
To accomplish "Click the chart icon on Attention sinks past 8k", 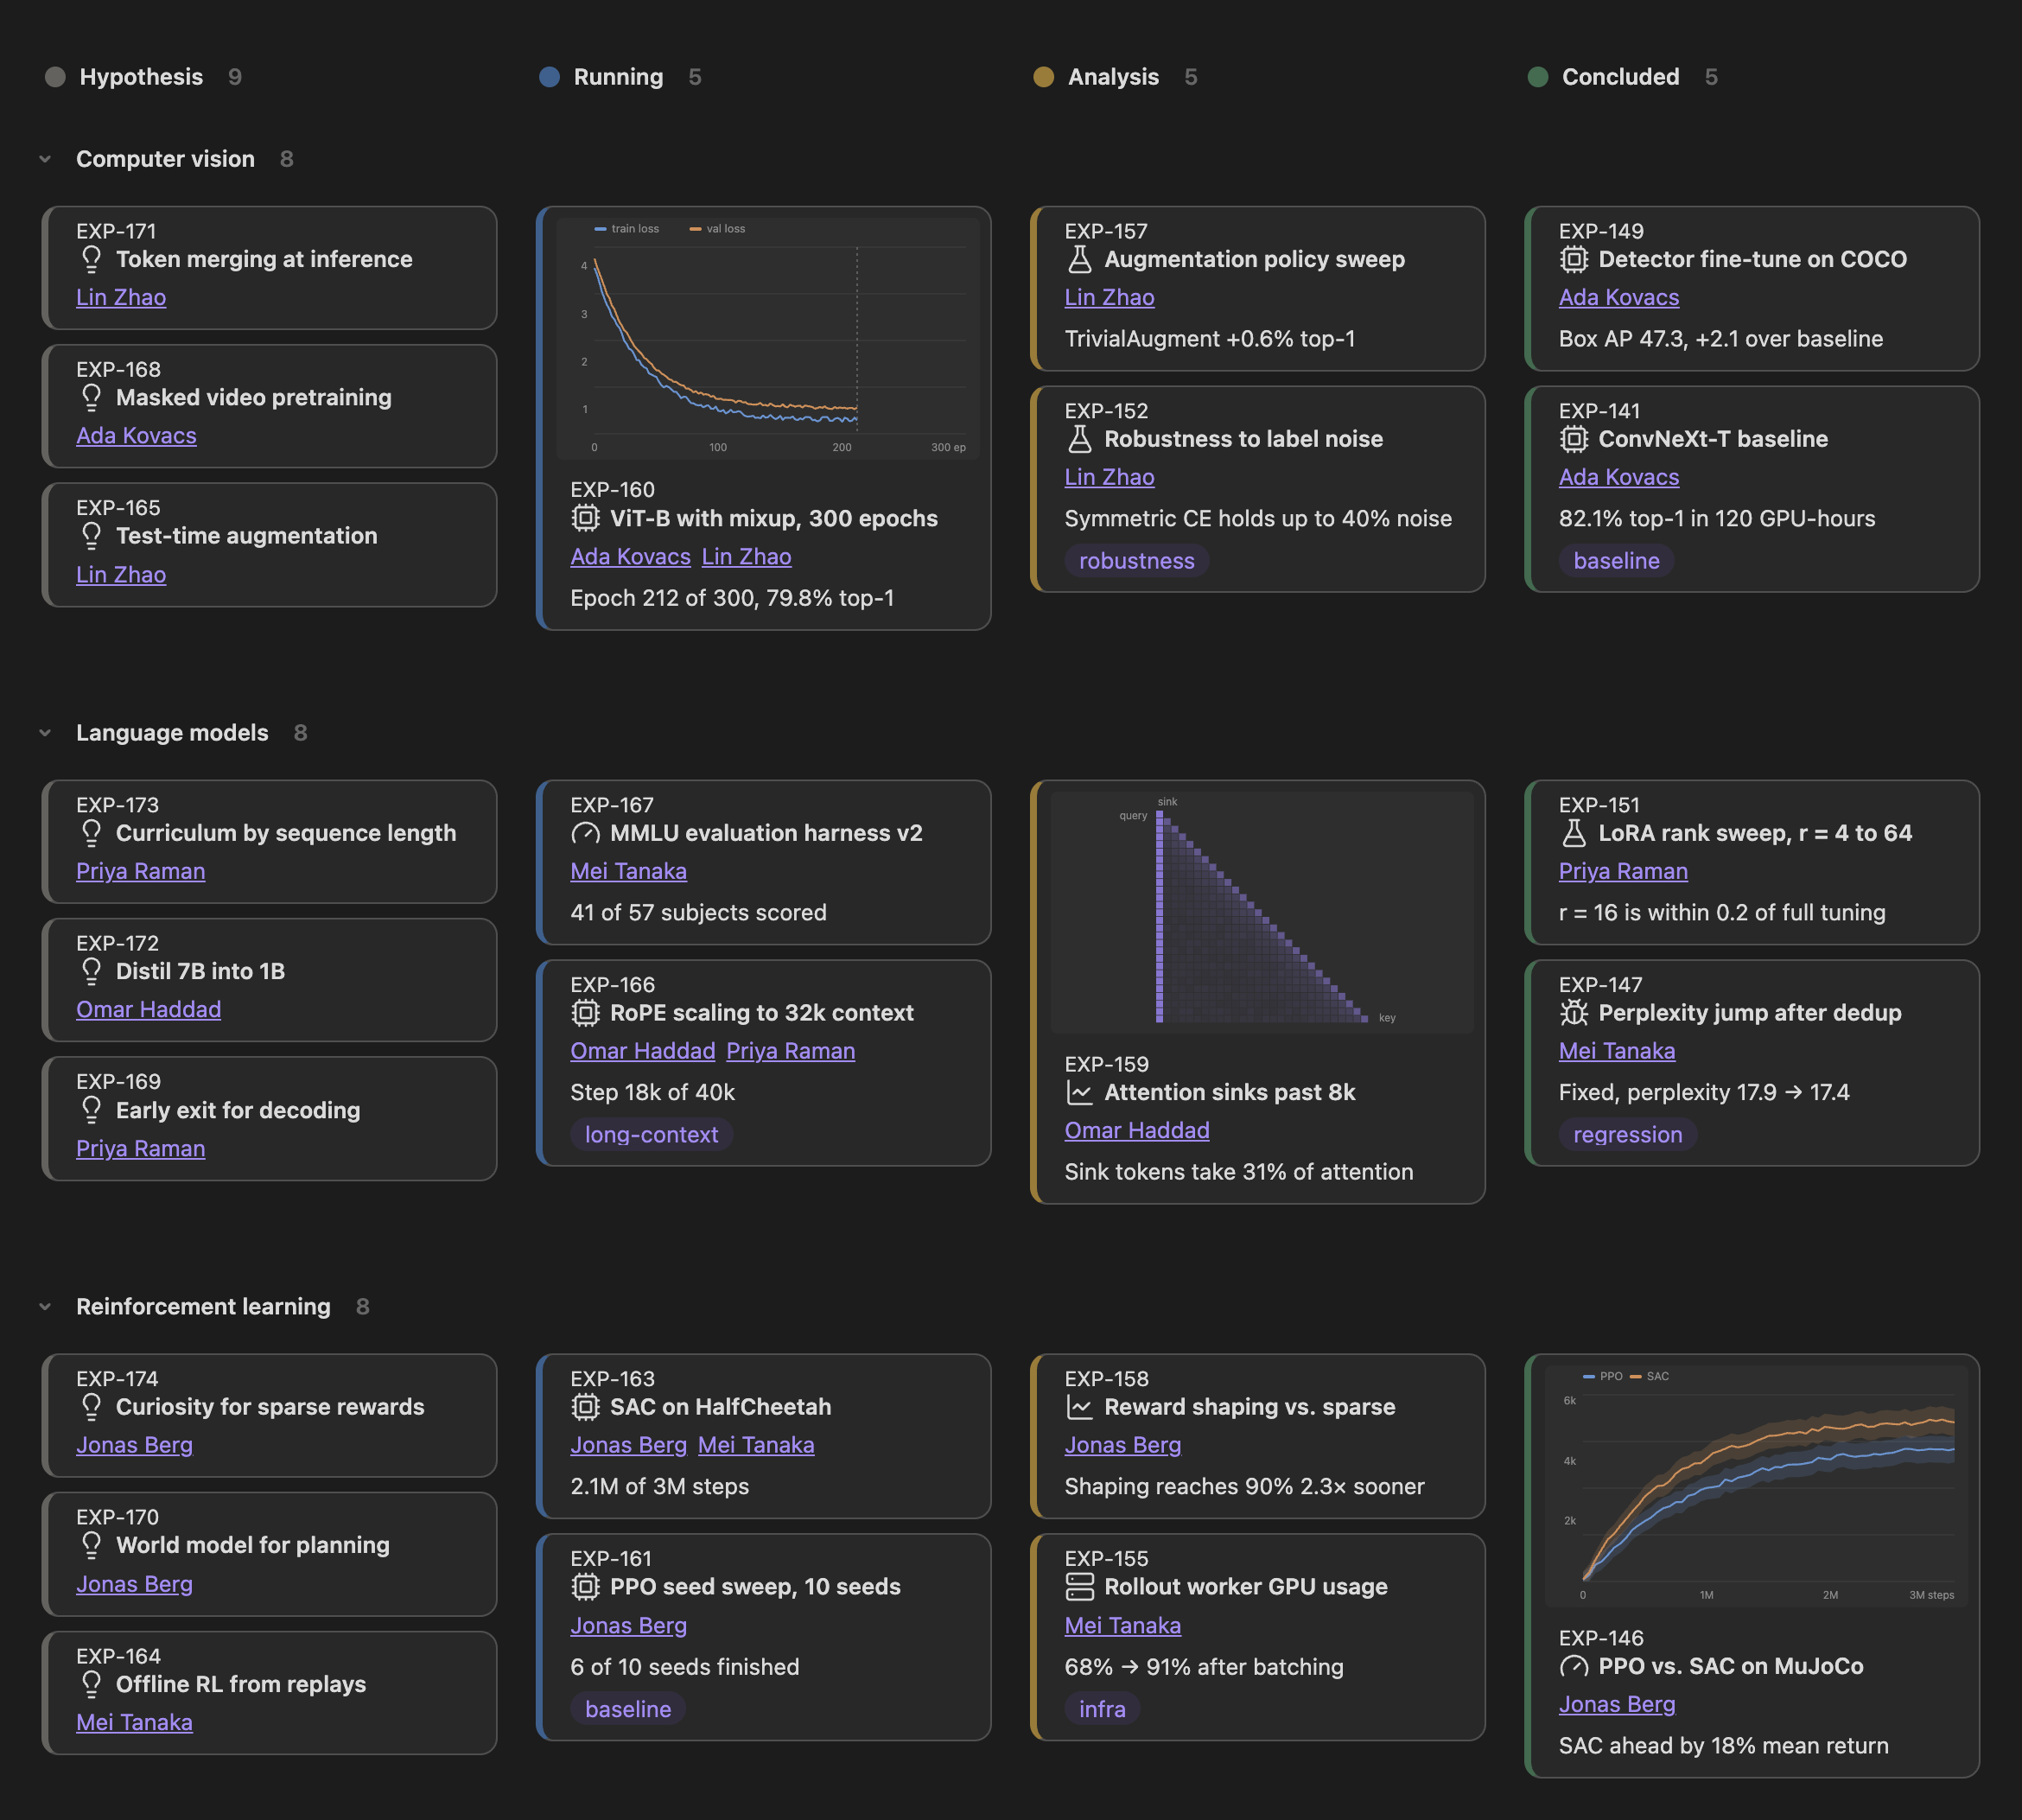I will coord(1079,1092).
